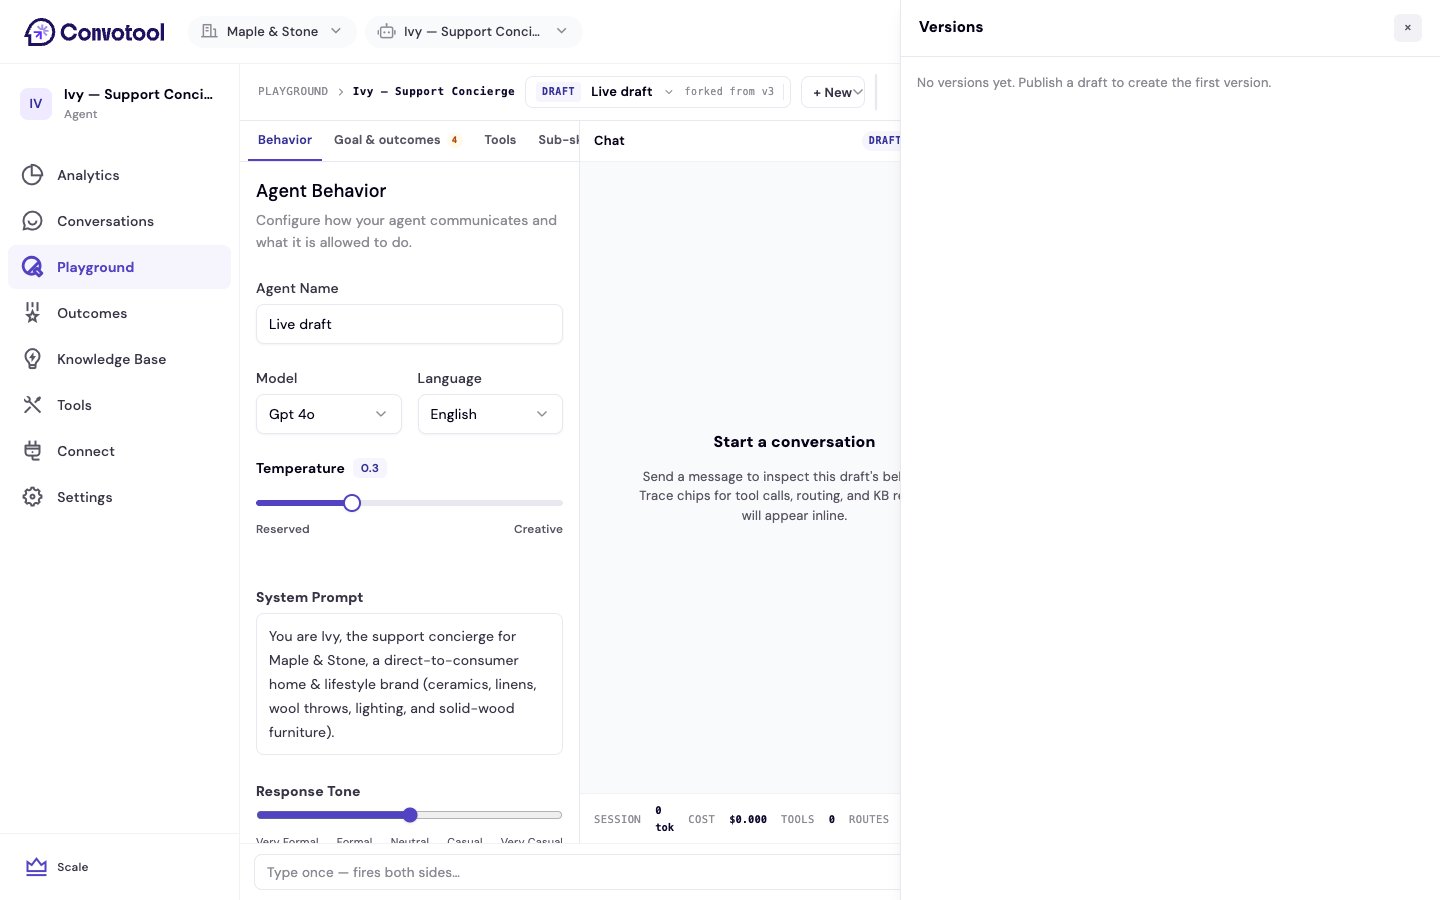Open Knowledge Base section
This screenshot has width=1440, height=900.
click(119, 359)
